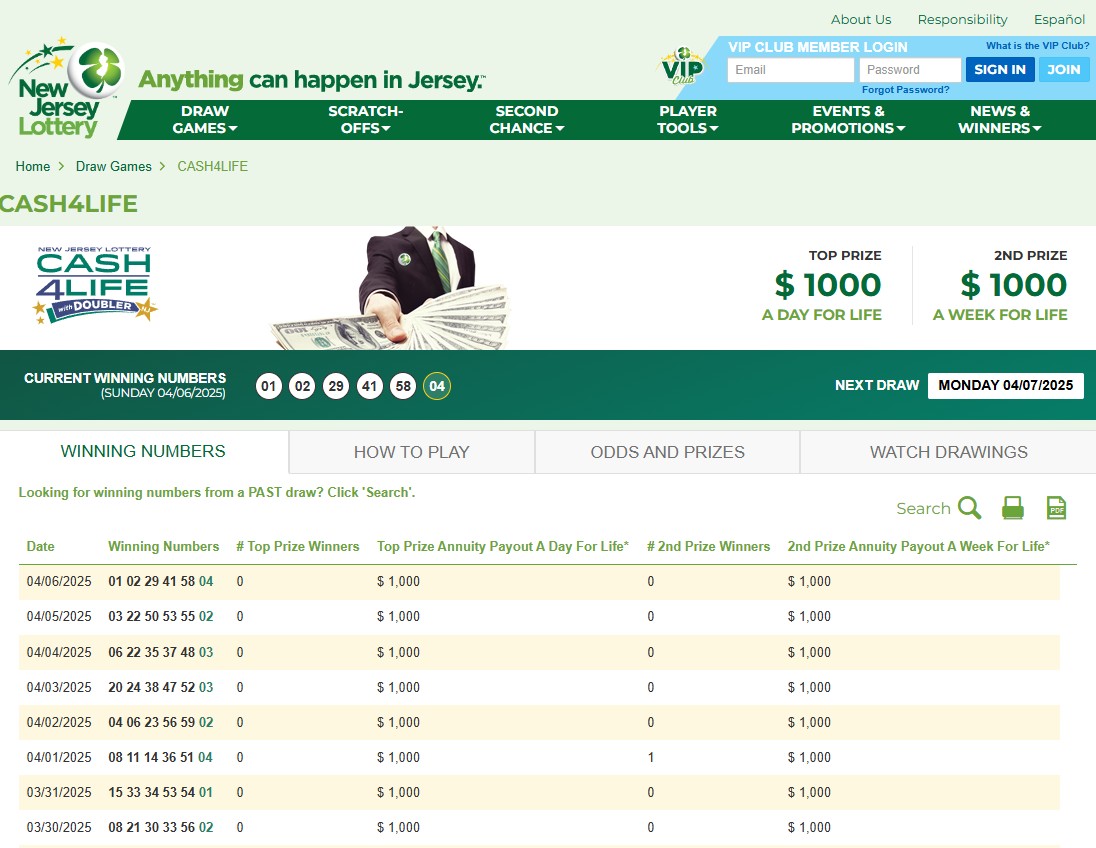Switch the site language to Español
1096x848 pixels.
point(1059,19)
